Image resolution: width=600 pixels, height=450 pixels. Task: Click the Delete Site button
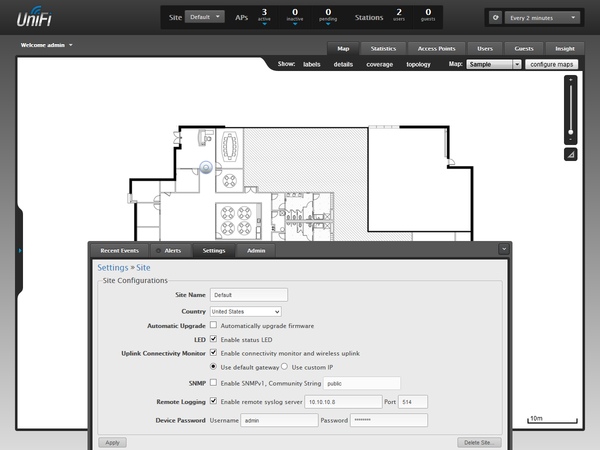pyautogui.click(x=479, y=442)
